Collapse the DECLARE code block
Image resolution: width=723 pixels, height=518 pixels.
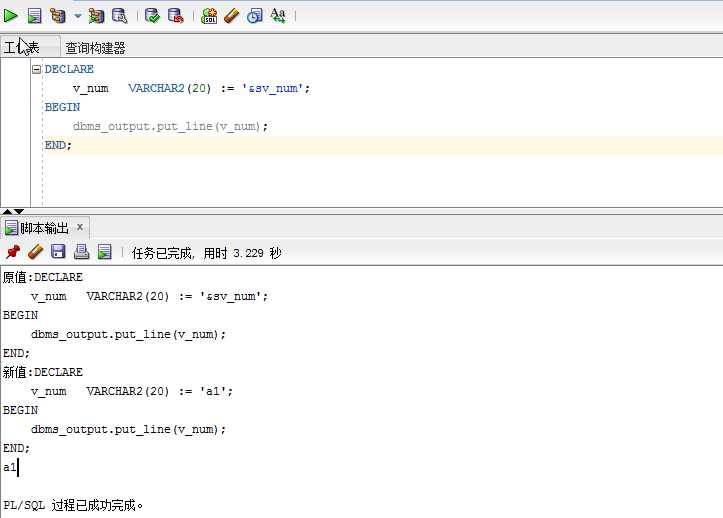click(x=36, y=69)
